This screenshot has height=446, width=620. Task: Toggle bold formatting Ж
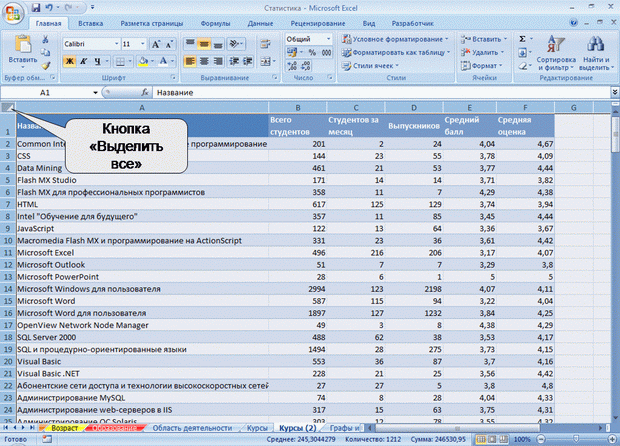tap(69, 61)
